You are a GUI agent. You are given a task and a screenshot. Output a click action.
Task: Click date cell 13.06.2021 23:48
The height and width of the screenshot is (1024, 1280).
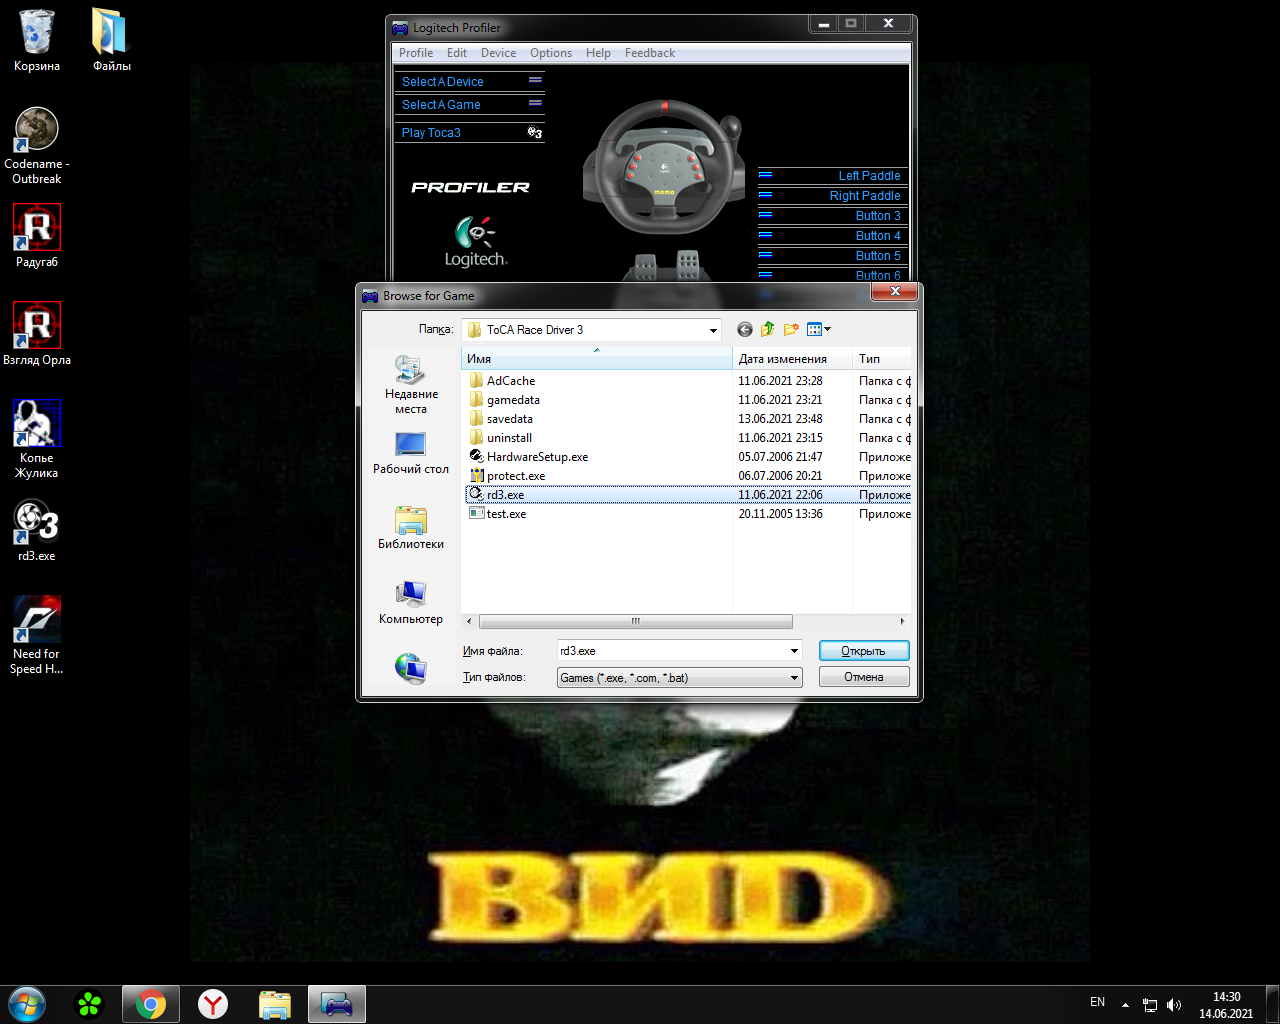point(781,419)
